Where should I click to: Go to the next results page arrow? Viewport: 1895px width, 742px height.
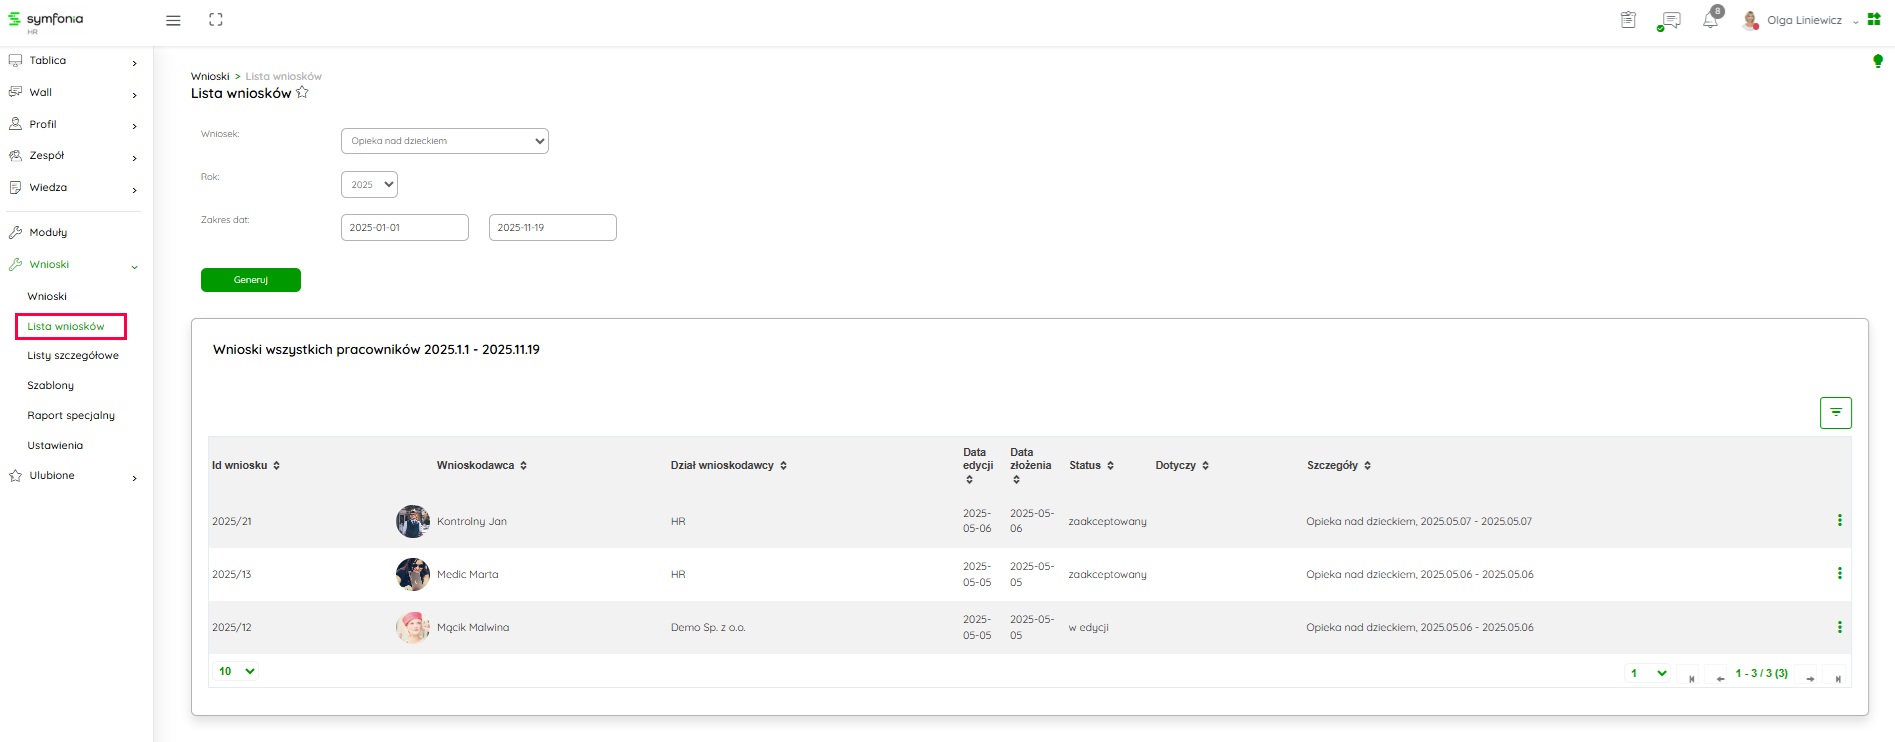coord(1810,678)
